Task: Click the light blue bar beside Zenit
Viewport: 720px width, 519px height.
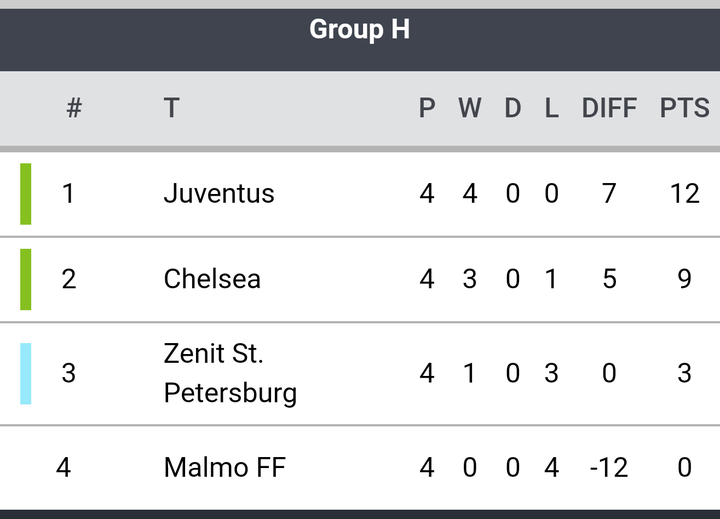Action: tap(26, 373)
